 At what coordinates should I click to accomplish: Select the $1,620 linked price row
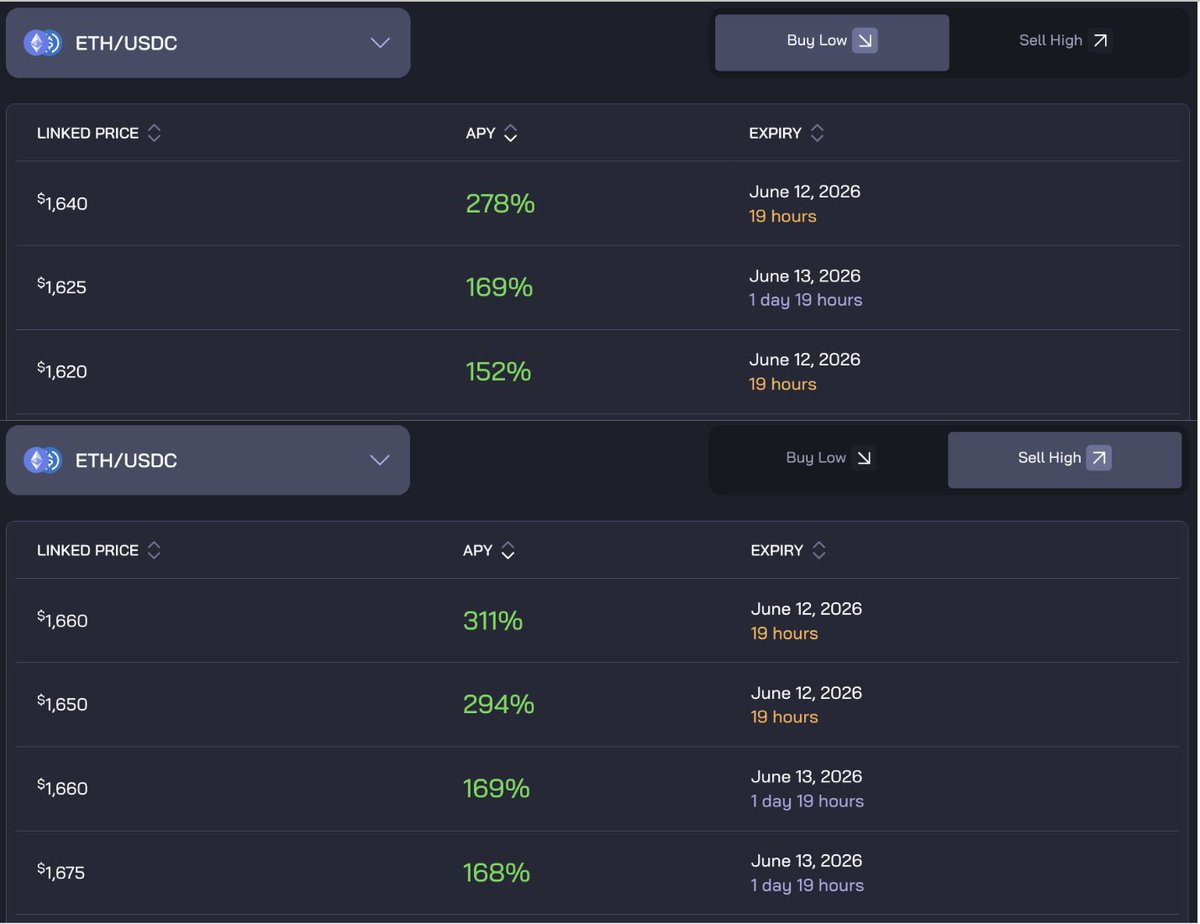(x=598, y=372)
